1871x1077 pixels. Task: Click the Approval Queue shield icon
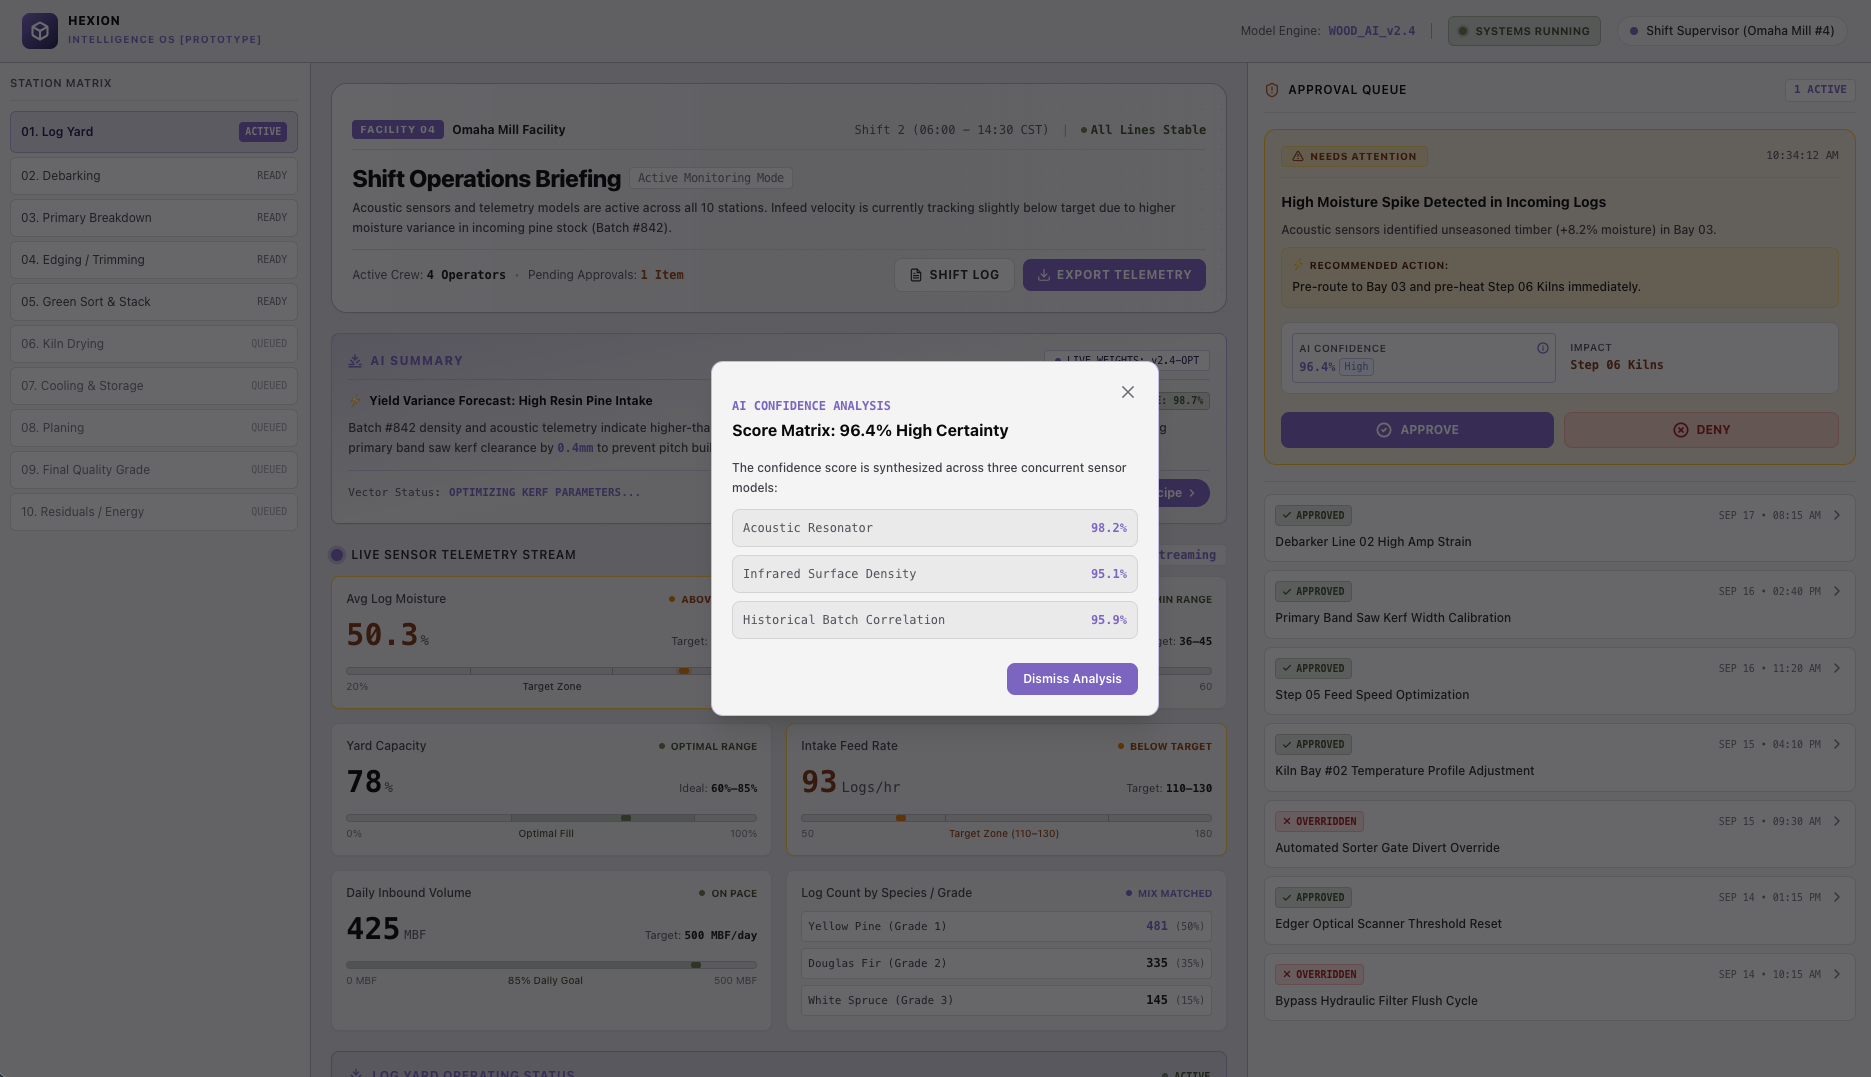[1272, 90]
